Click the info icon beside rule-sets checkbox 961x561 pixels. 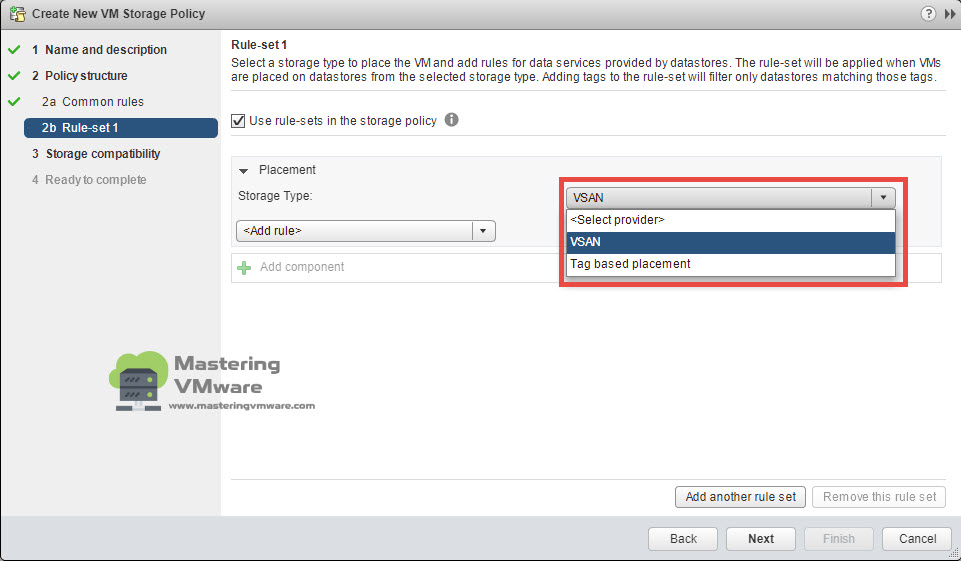[451, 120]
